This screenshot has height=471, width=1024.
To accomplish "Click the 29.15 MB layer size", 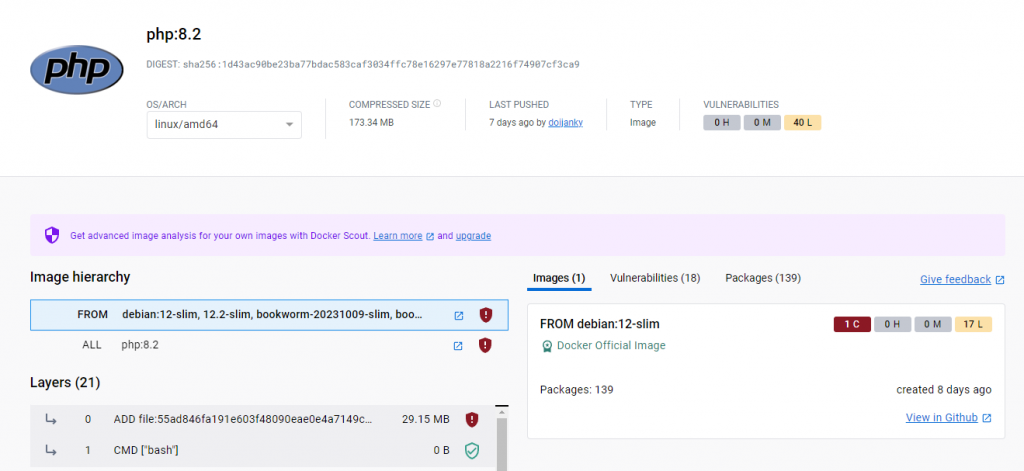I will [425, 419].
